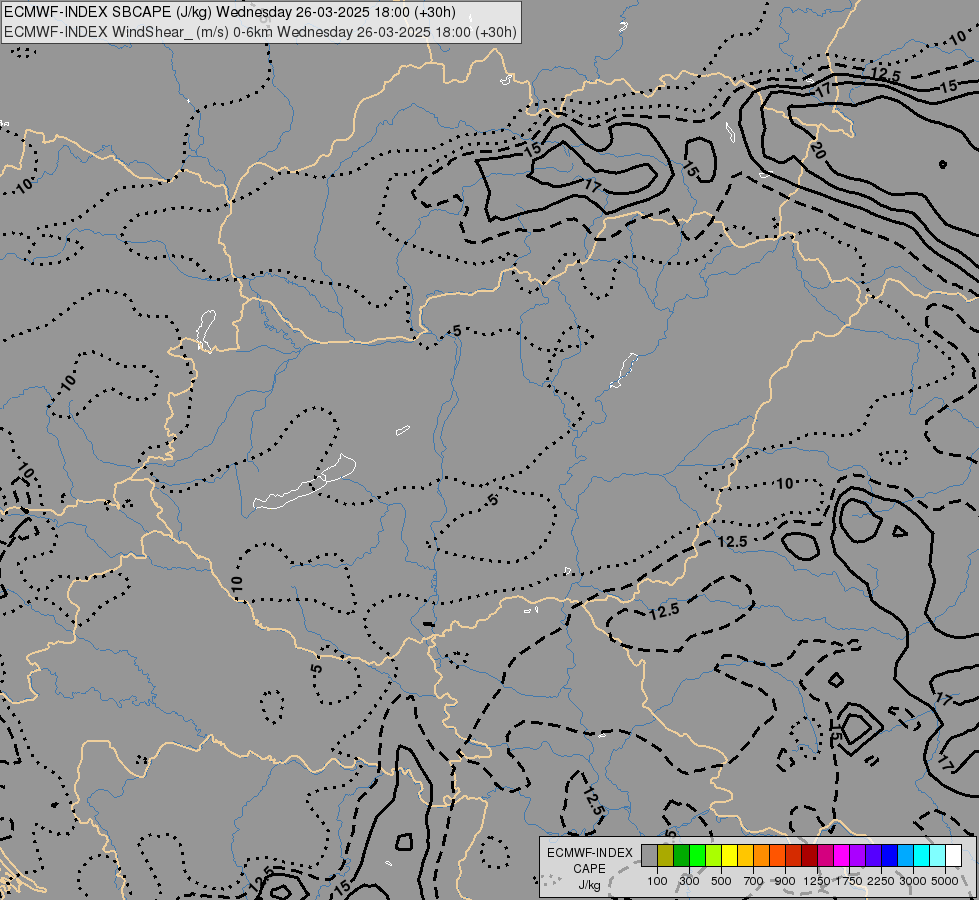979x900 pixels.
Task: Select the sky blue legend swatch
Action: 906,855
